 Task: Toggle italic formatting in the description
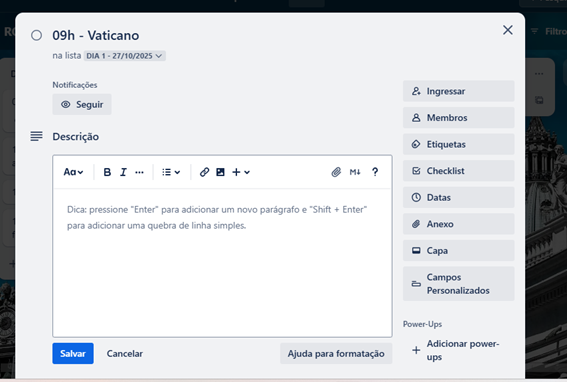click(123, 172)
